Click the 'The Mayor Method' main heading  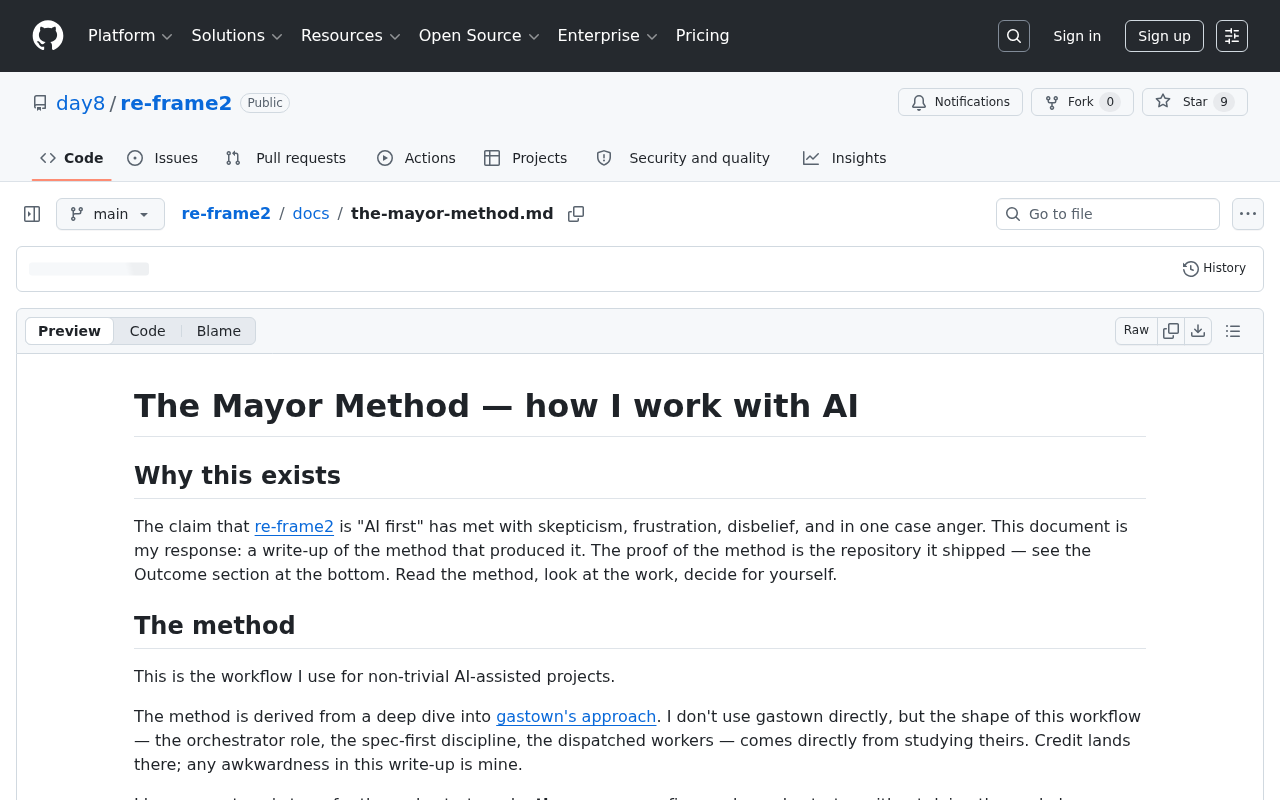click(x=496, y=406)
